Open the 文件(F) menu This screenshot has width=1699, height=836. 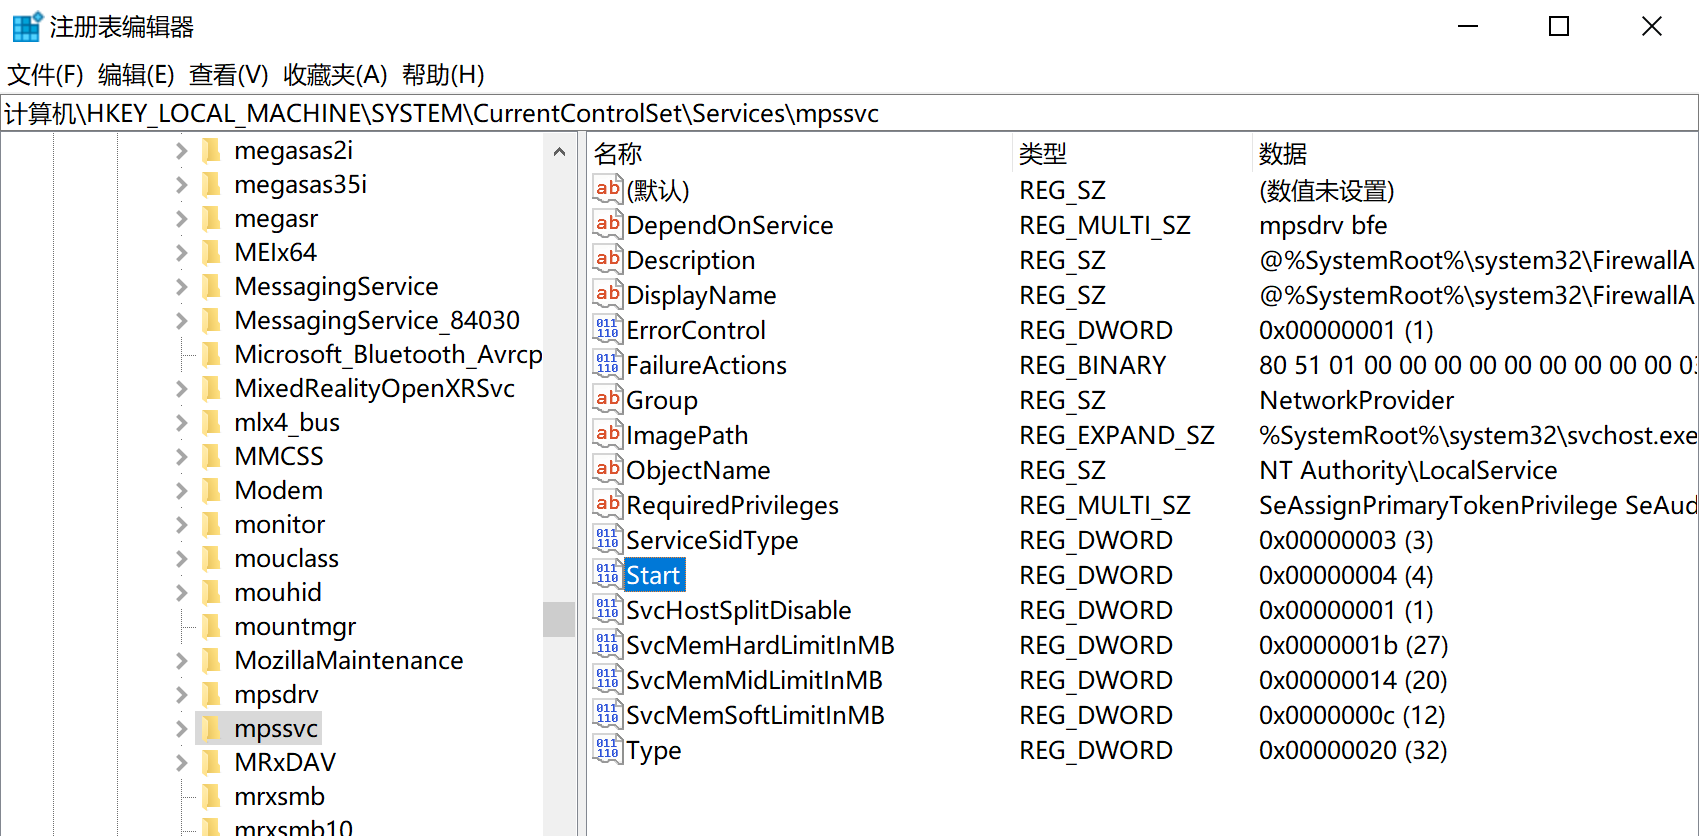pos(45,75)
